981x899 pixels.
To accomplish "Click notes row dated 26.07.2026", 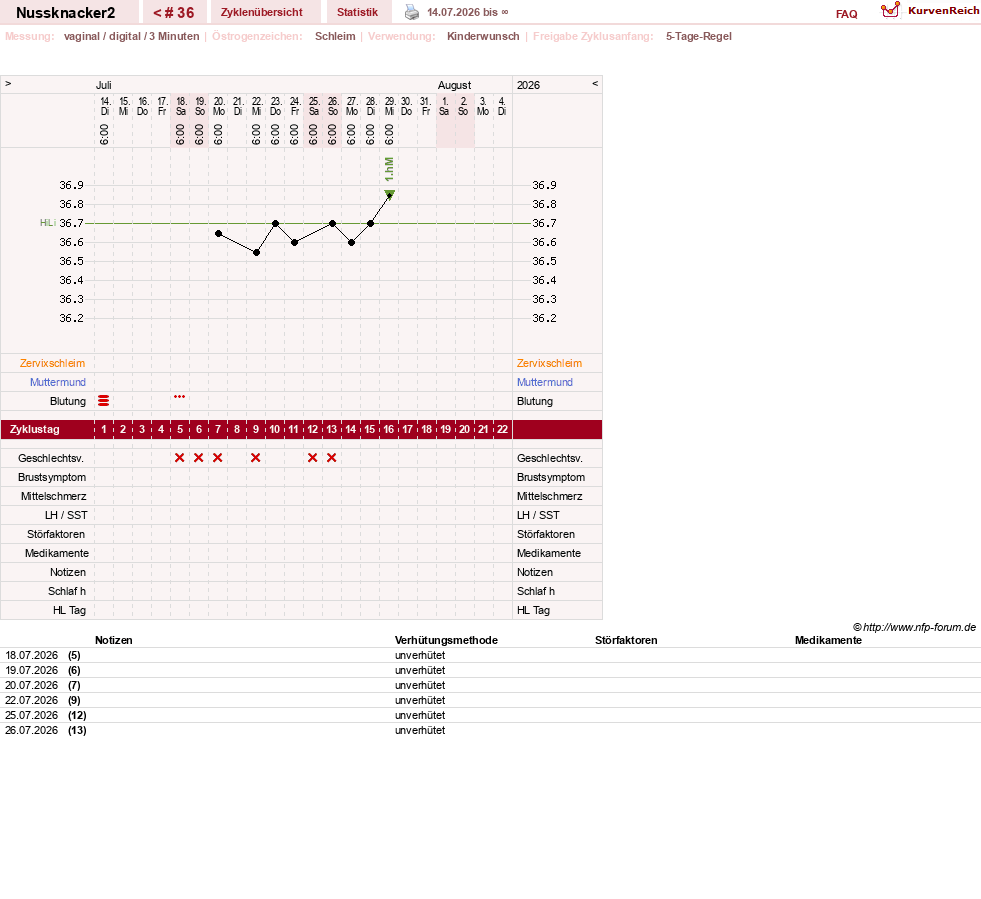I will [x=490, y=730].
